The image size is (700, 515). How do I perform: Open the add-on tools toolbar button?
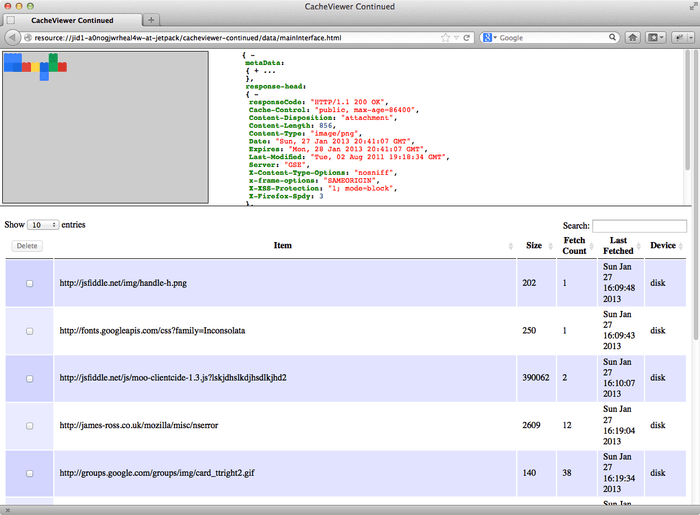coord(683,37)
